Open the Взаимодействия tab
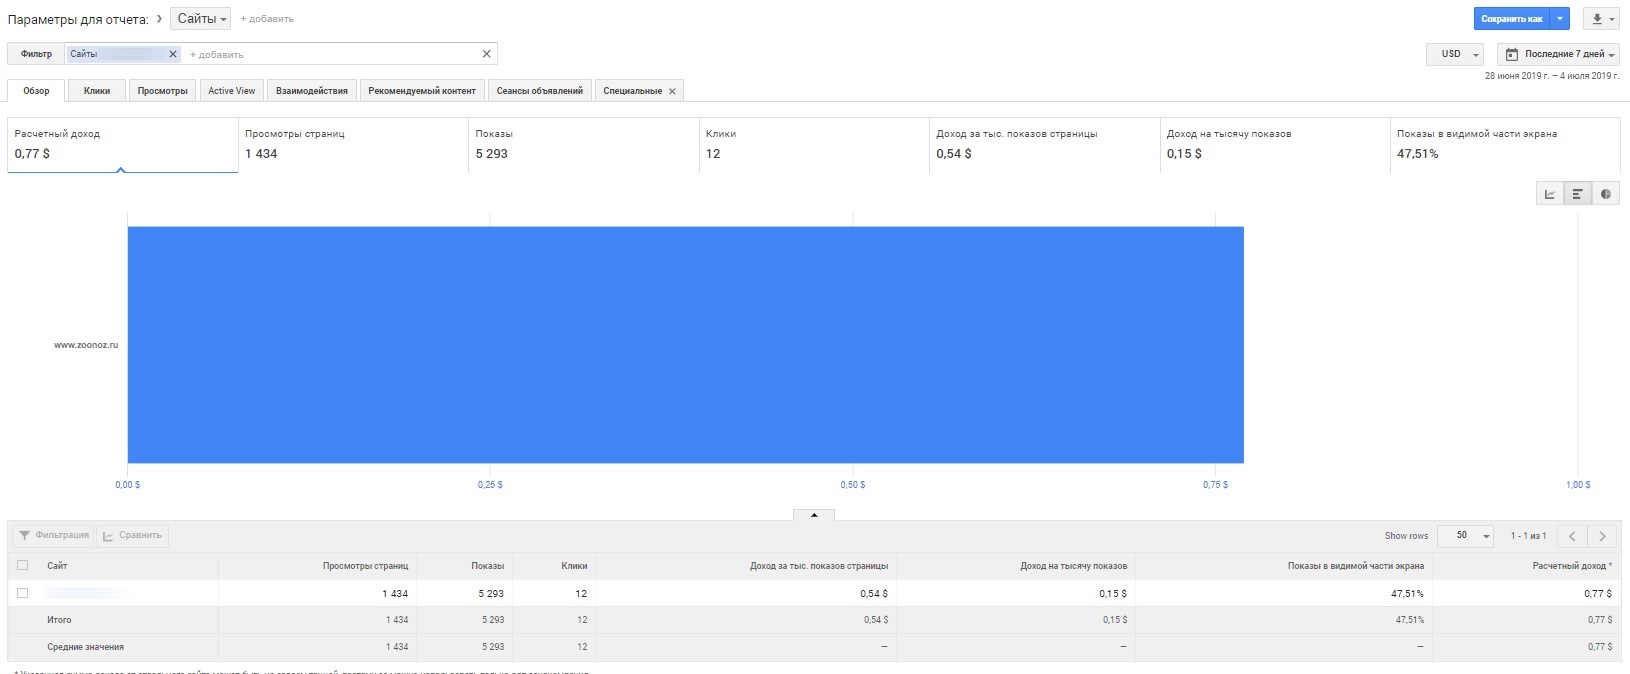This screenshot has height=674, width=1630. coord(312,91)
